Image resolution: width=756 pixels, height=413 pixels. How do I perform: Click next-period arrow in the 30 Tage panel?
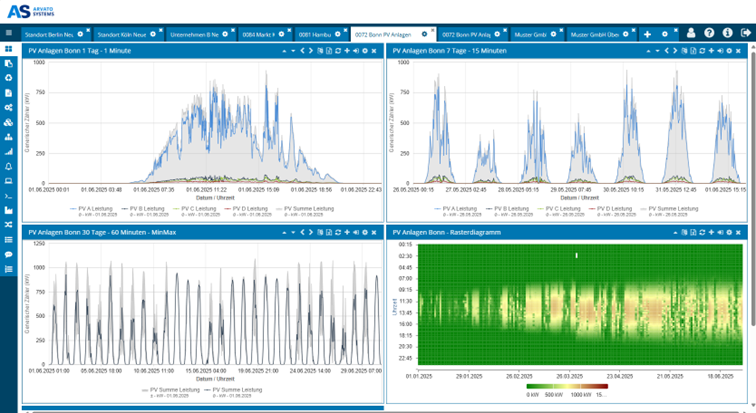coord(309,232)
